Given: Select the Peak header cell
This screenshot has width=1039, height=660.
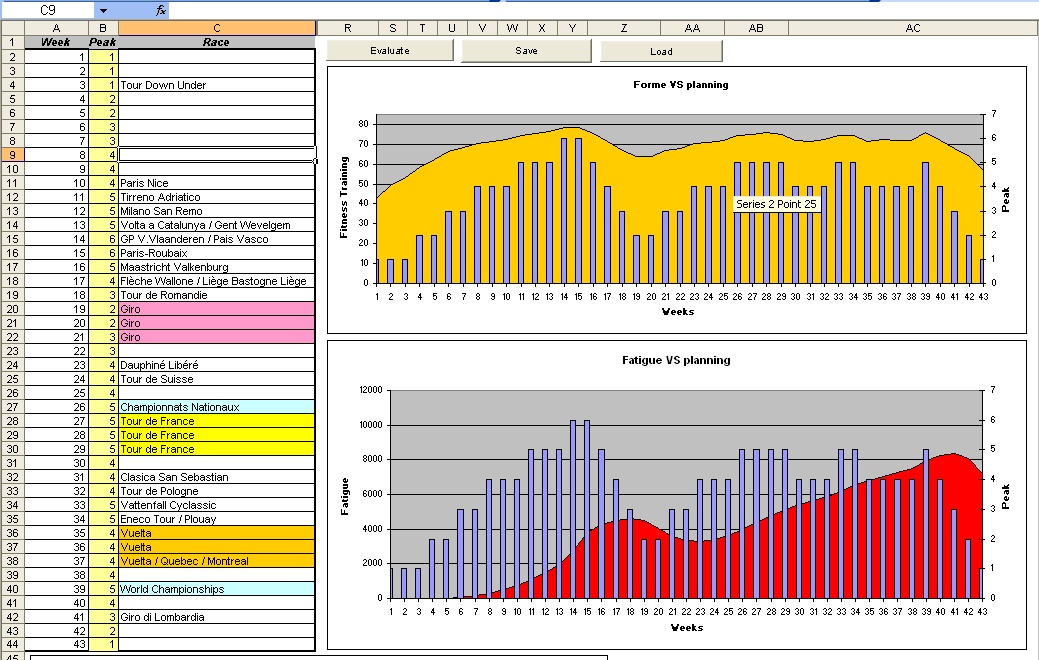Looking at the screenshot, I should [103, 42].
